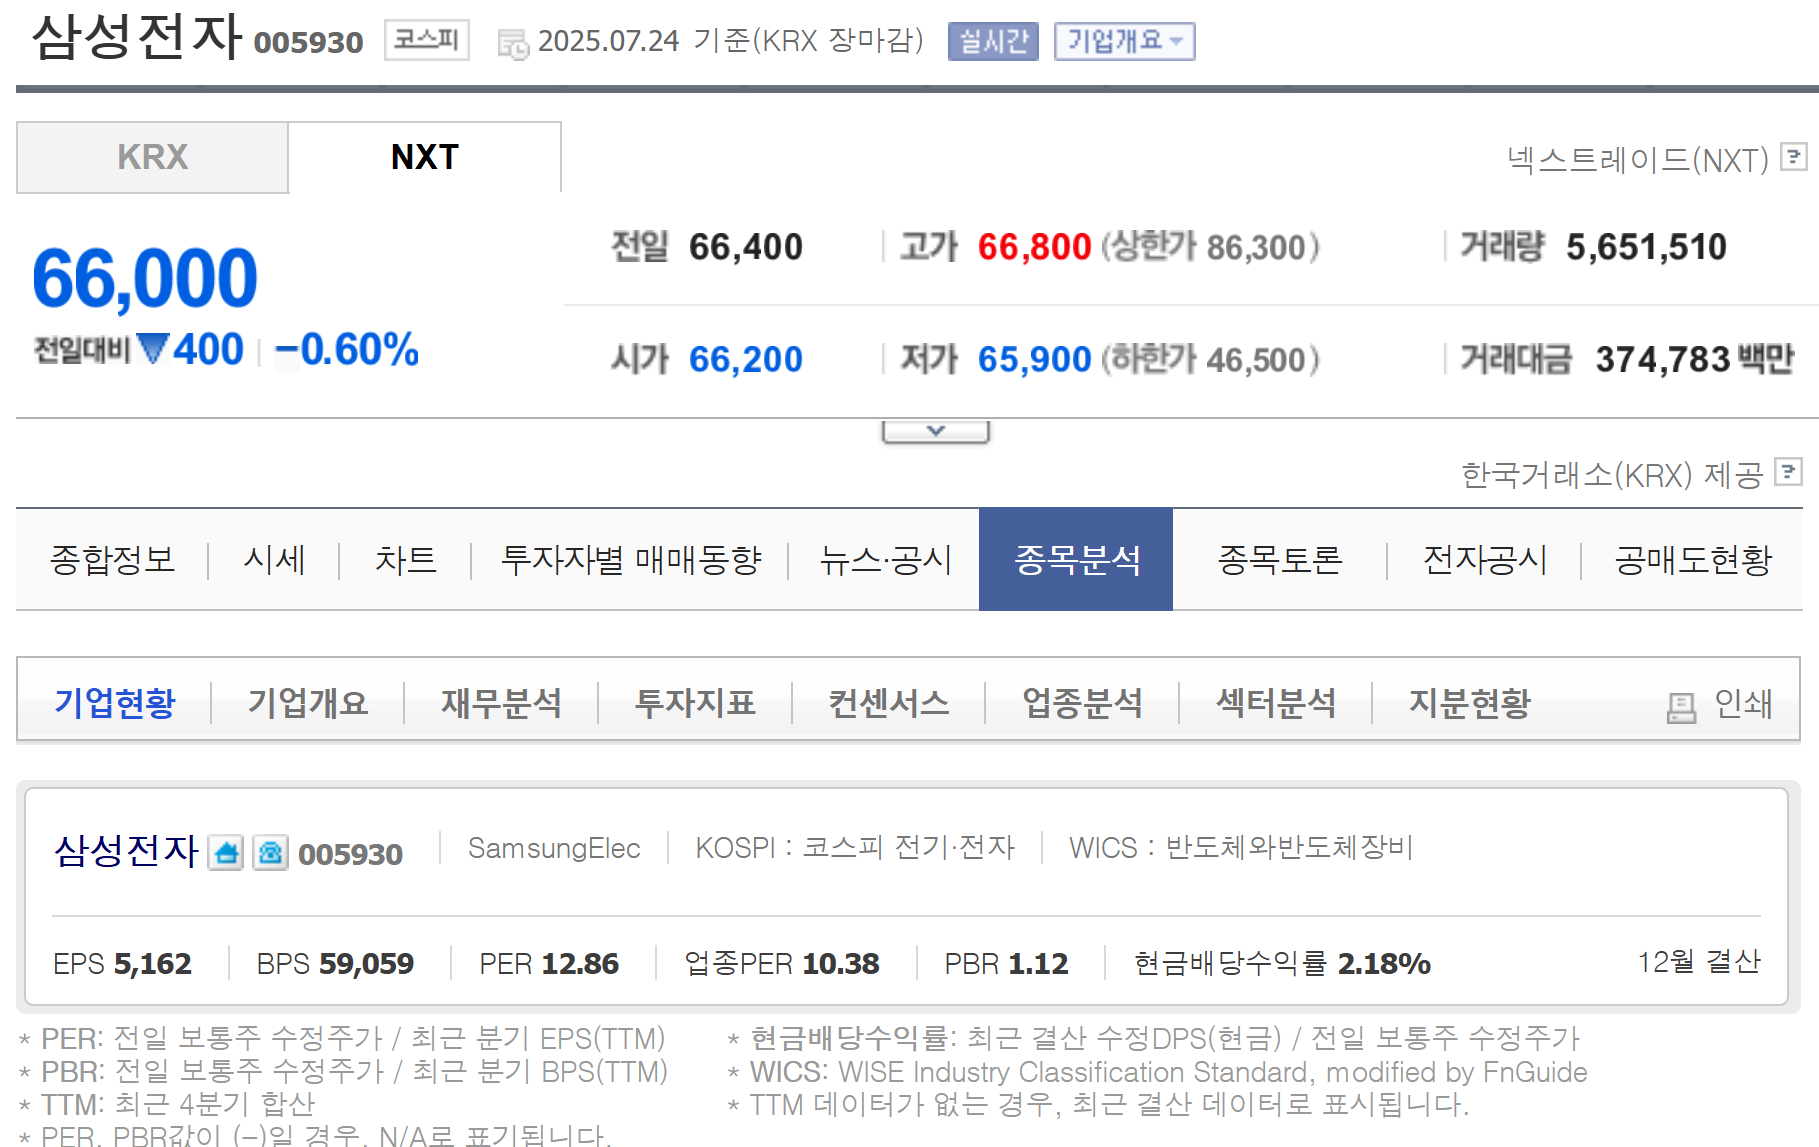Expand the quote details chevron
The height and width of the screenshot is (1147, 1819).
click(936, 431)
